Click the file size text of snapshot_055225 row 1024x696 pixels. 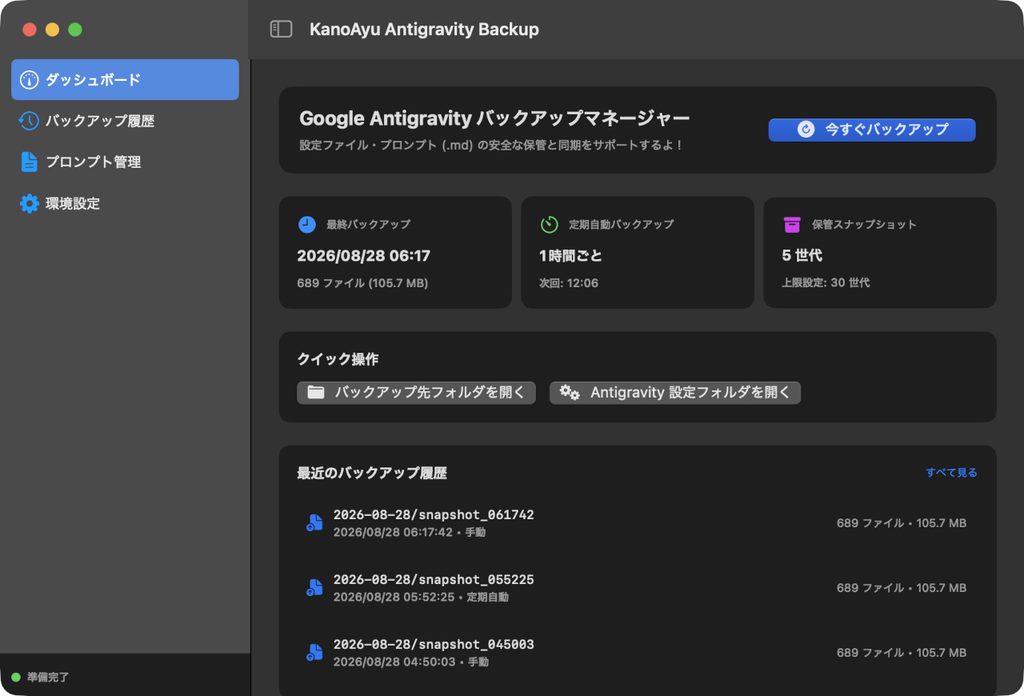pos(901,588)
